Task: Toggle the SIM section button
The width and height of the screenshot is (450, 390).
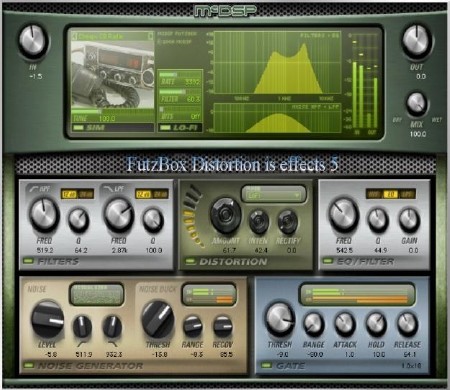Action: (113, 127)
